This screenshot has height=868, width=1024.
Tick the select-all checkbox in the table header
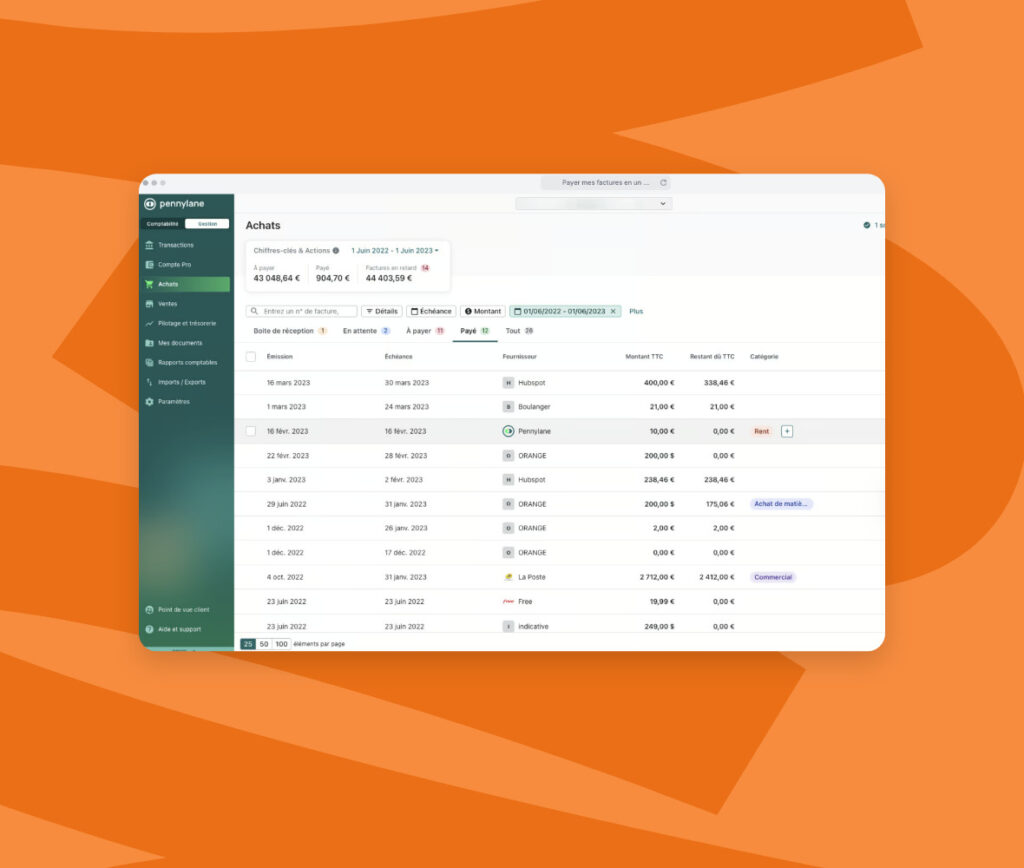click(x=251, y=357)
